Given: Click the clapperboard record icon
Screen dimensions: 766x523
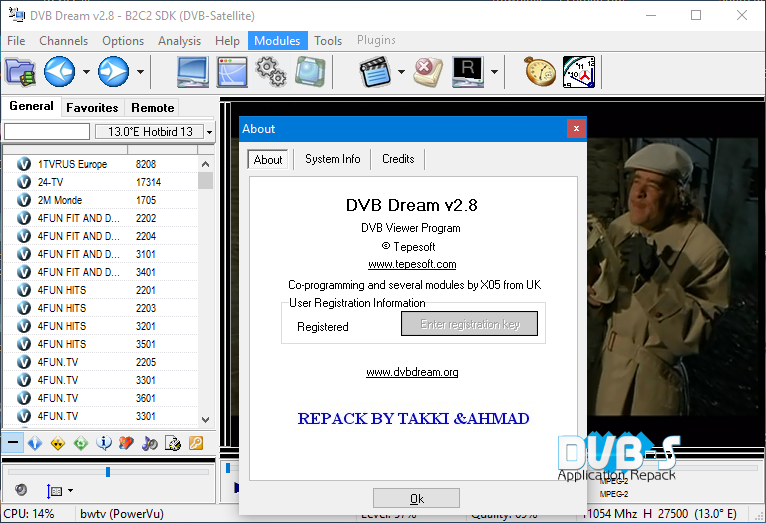Looking at the screenshot, I should click(375, 71).
